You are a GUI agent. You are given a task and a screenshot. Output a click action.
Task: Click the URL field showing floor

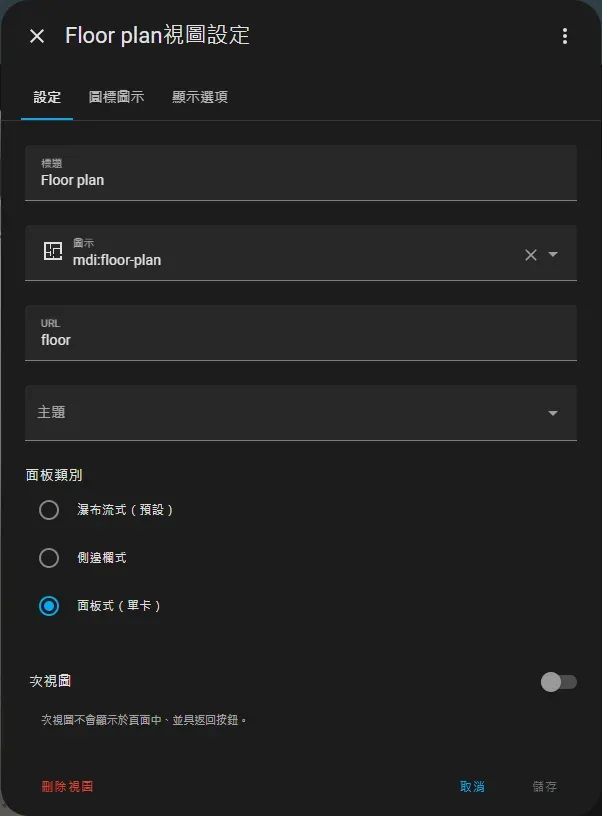(300, 332)
